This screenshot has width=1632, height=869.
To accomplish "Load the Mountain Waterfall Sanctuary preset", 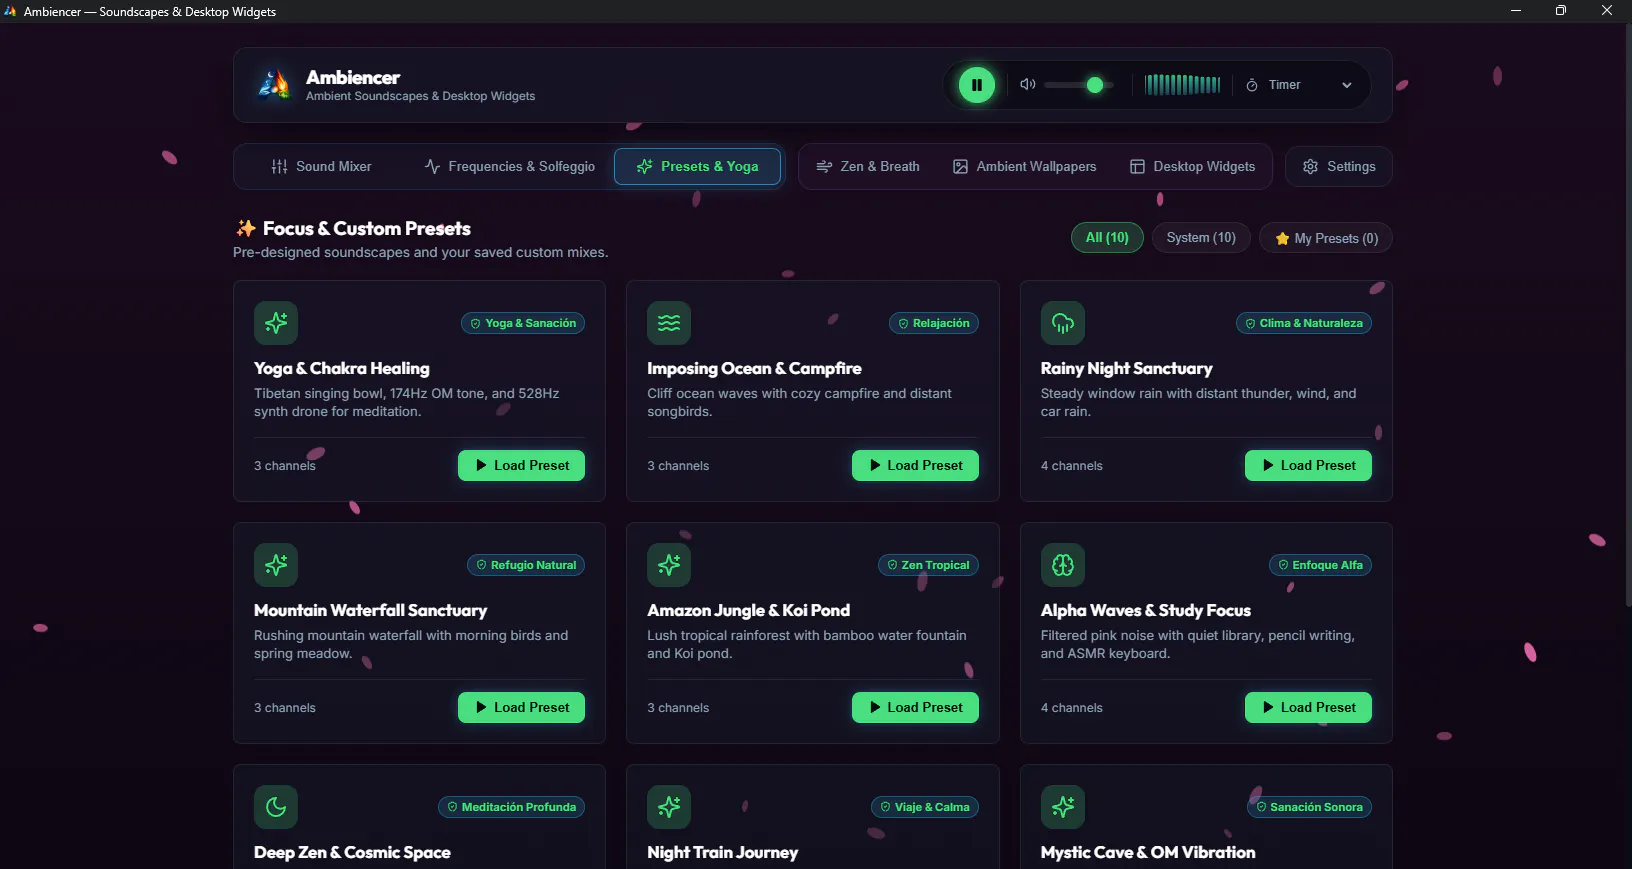I will [x=521, y=708].
